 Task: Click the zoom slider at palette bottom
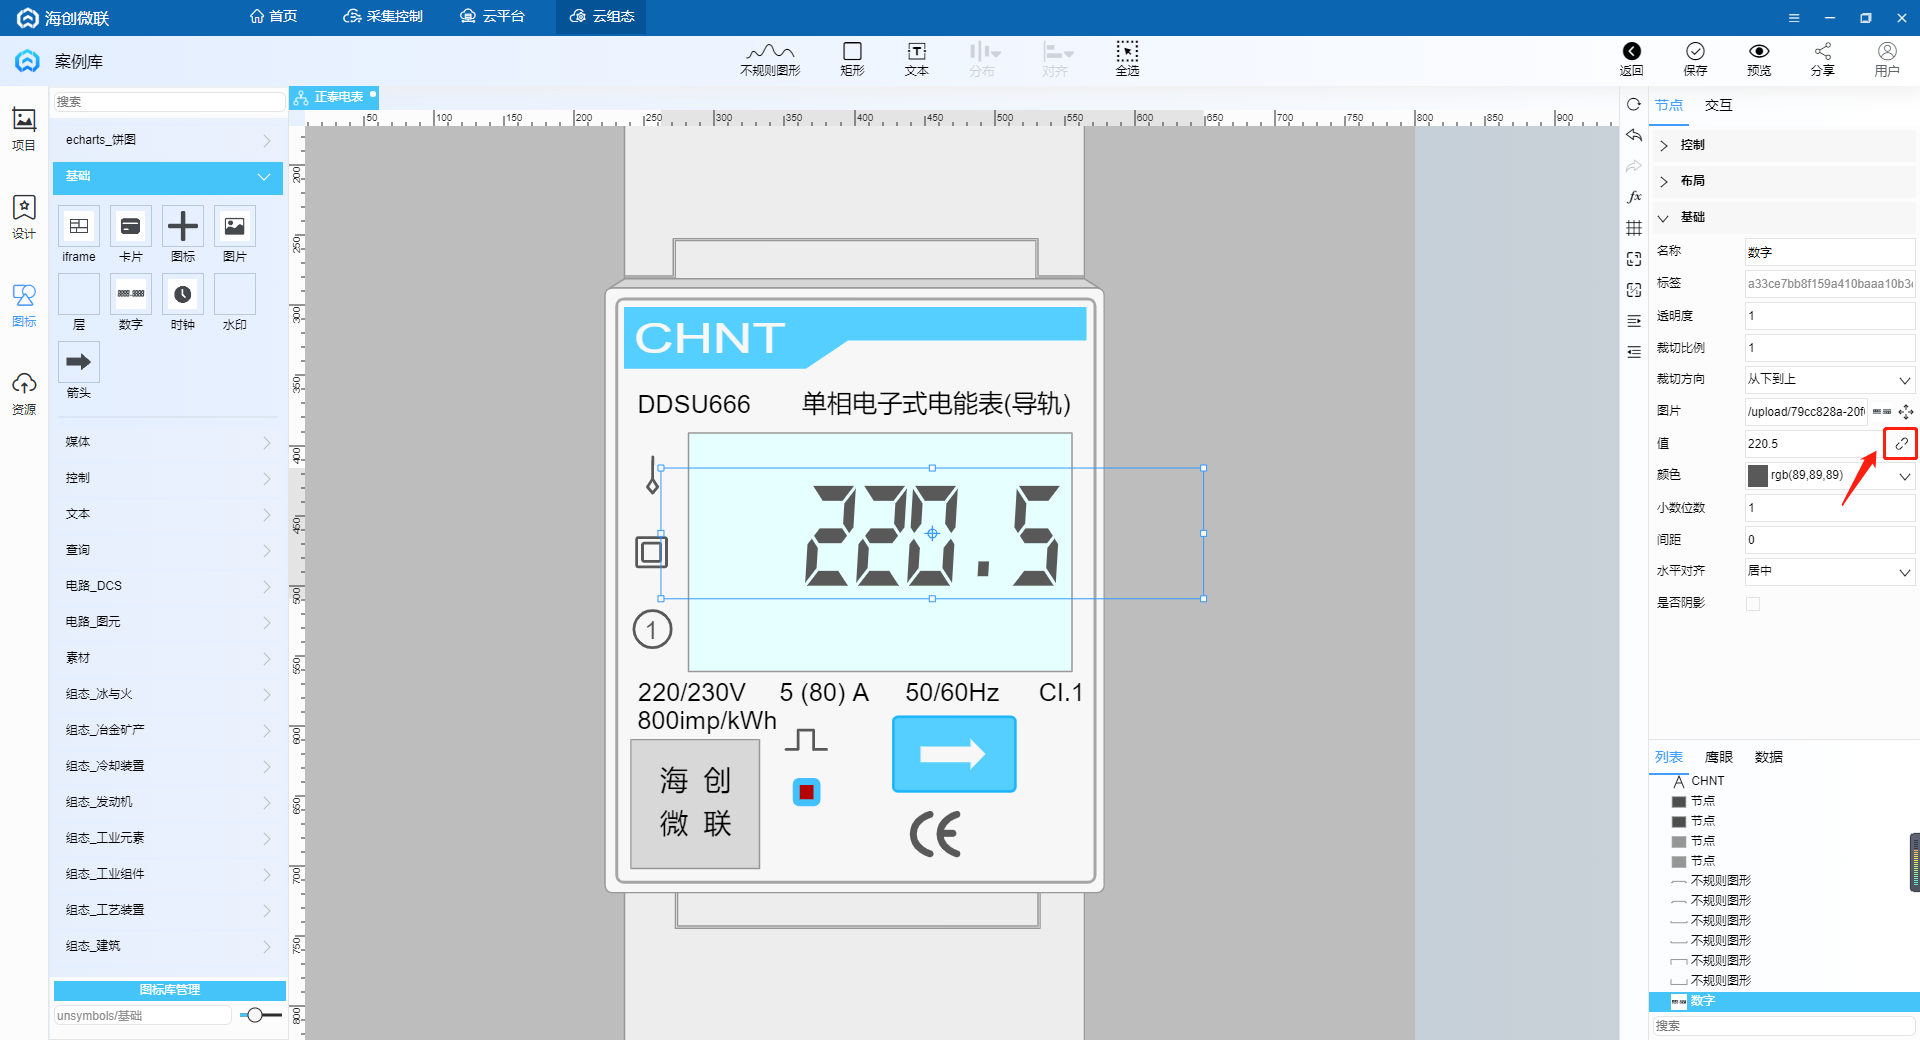pos(261,1015)
